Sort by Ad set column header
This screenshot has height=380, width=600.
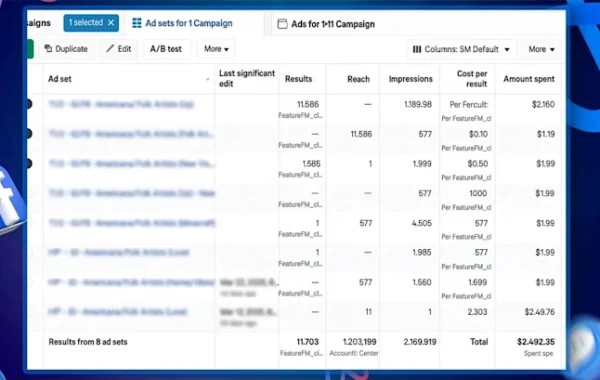pyautogui.click(x=60, y=79)
